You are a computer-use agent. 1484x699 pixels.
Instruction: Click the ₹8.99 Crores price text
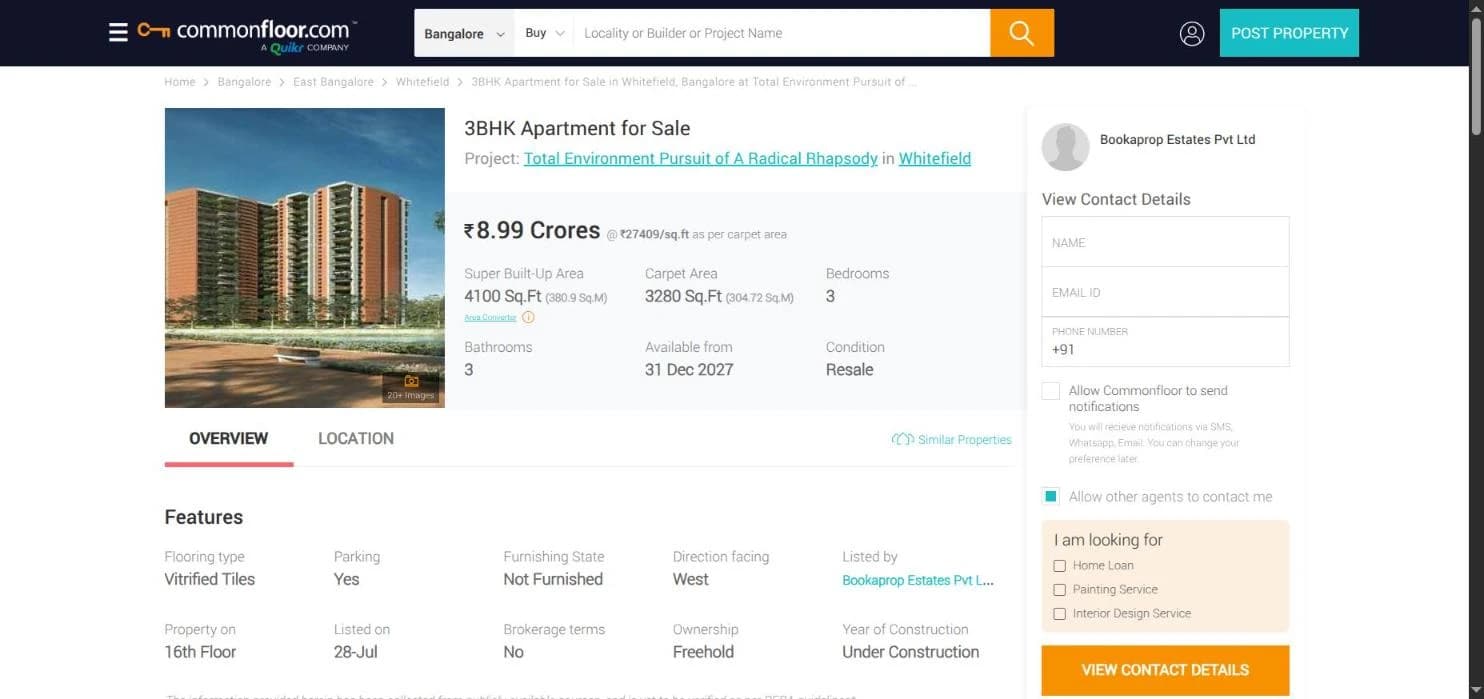pos(532,230)
